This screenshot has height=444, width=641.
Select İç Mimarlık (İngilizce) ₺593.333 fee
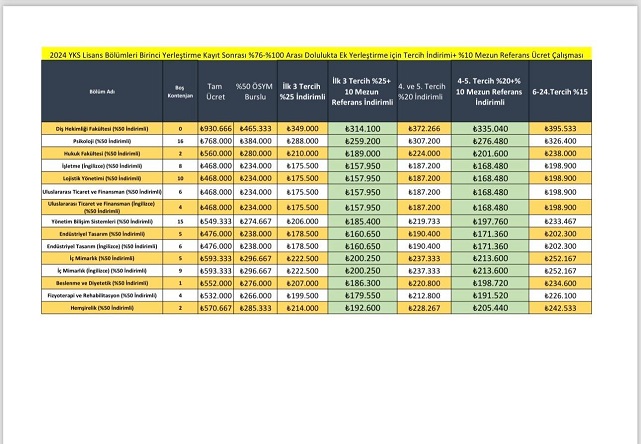coord(215,271)
